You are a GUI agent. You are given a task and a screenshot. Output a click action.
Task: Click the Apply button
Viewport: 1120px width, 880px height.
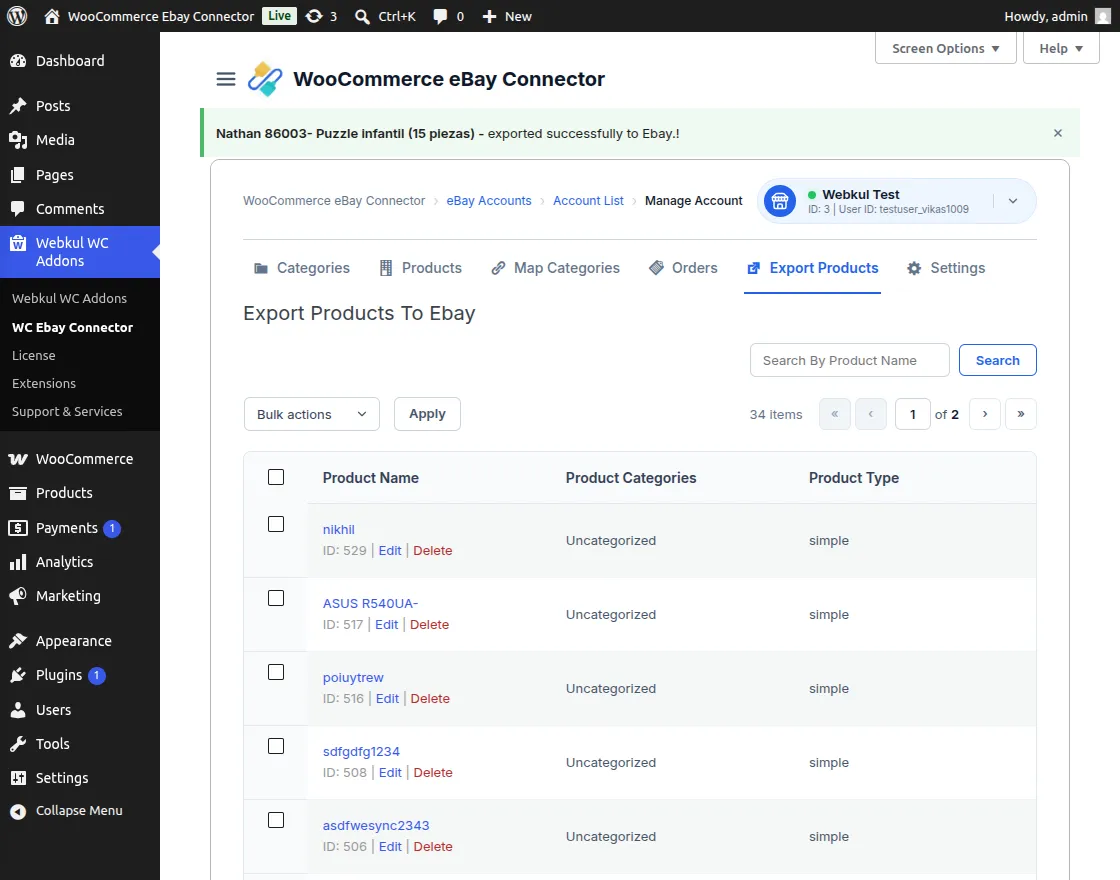click(427, 414)
